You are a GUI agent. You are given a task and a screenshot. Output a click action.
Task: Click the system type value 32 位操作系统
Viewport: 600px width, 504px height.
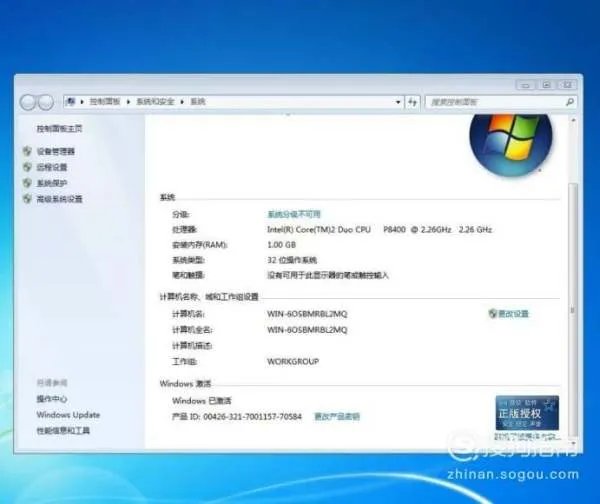tap(292, 260)
